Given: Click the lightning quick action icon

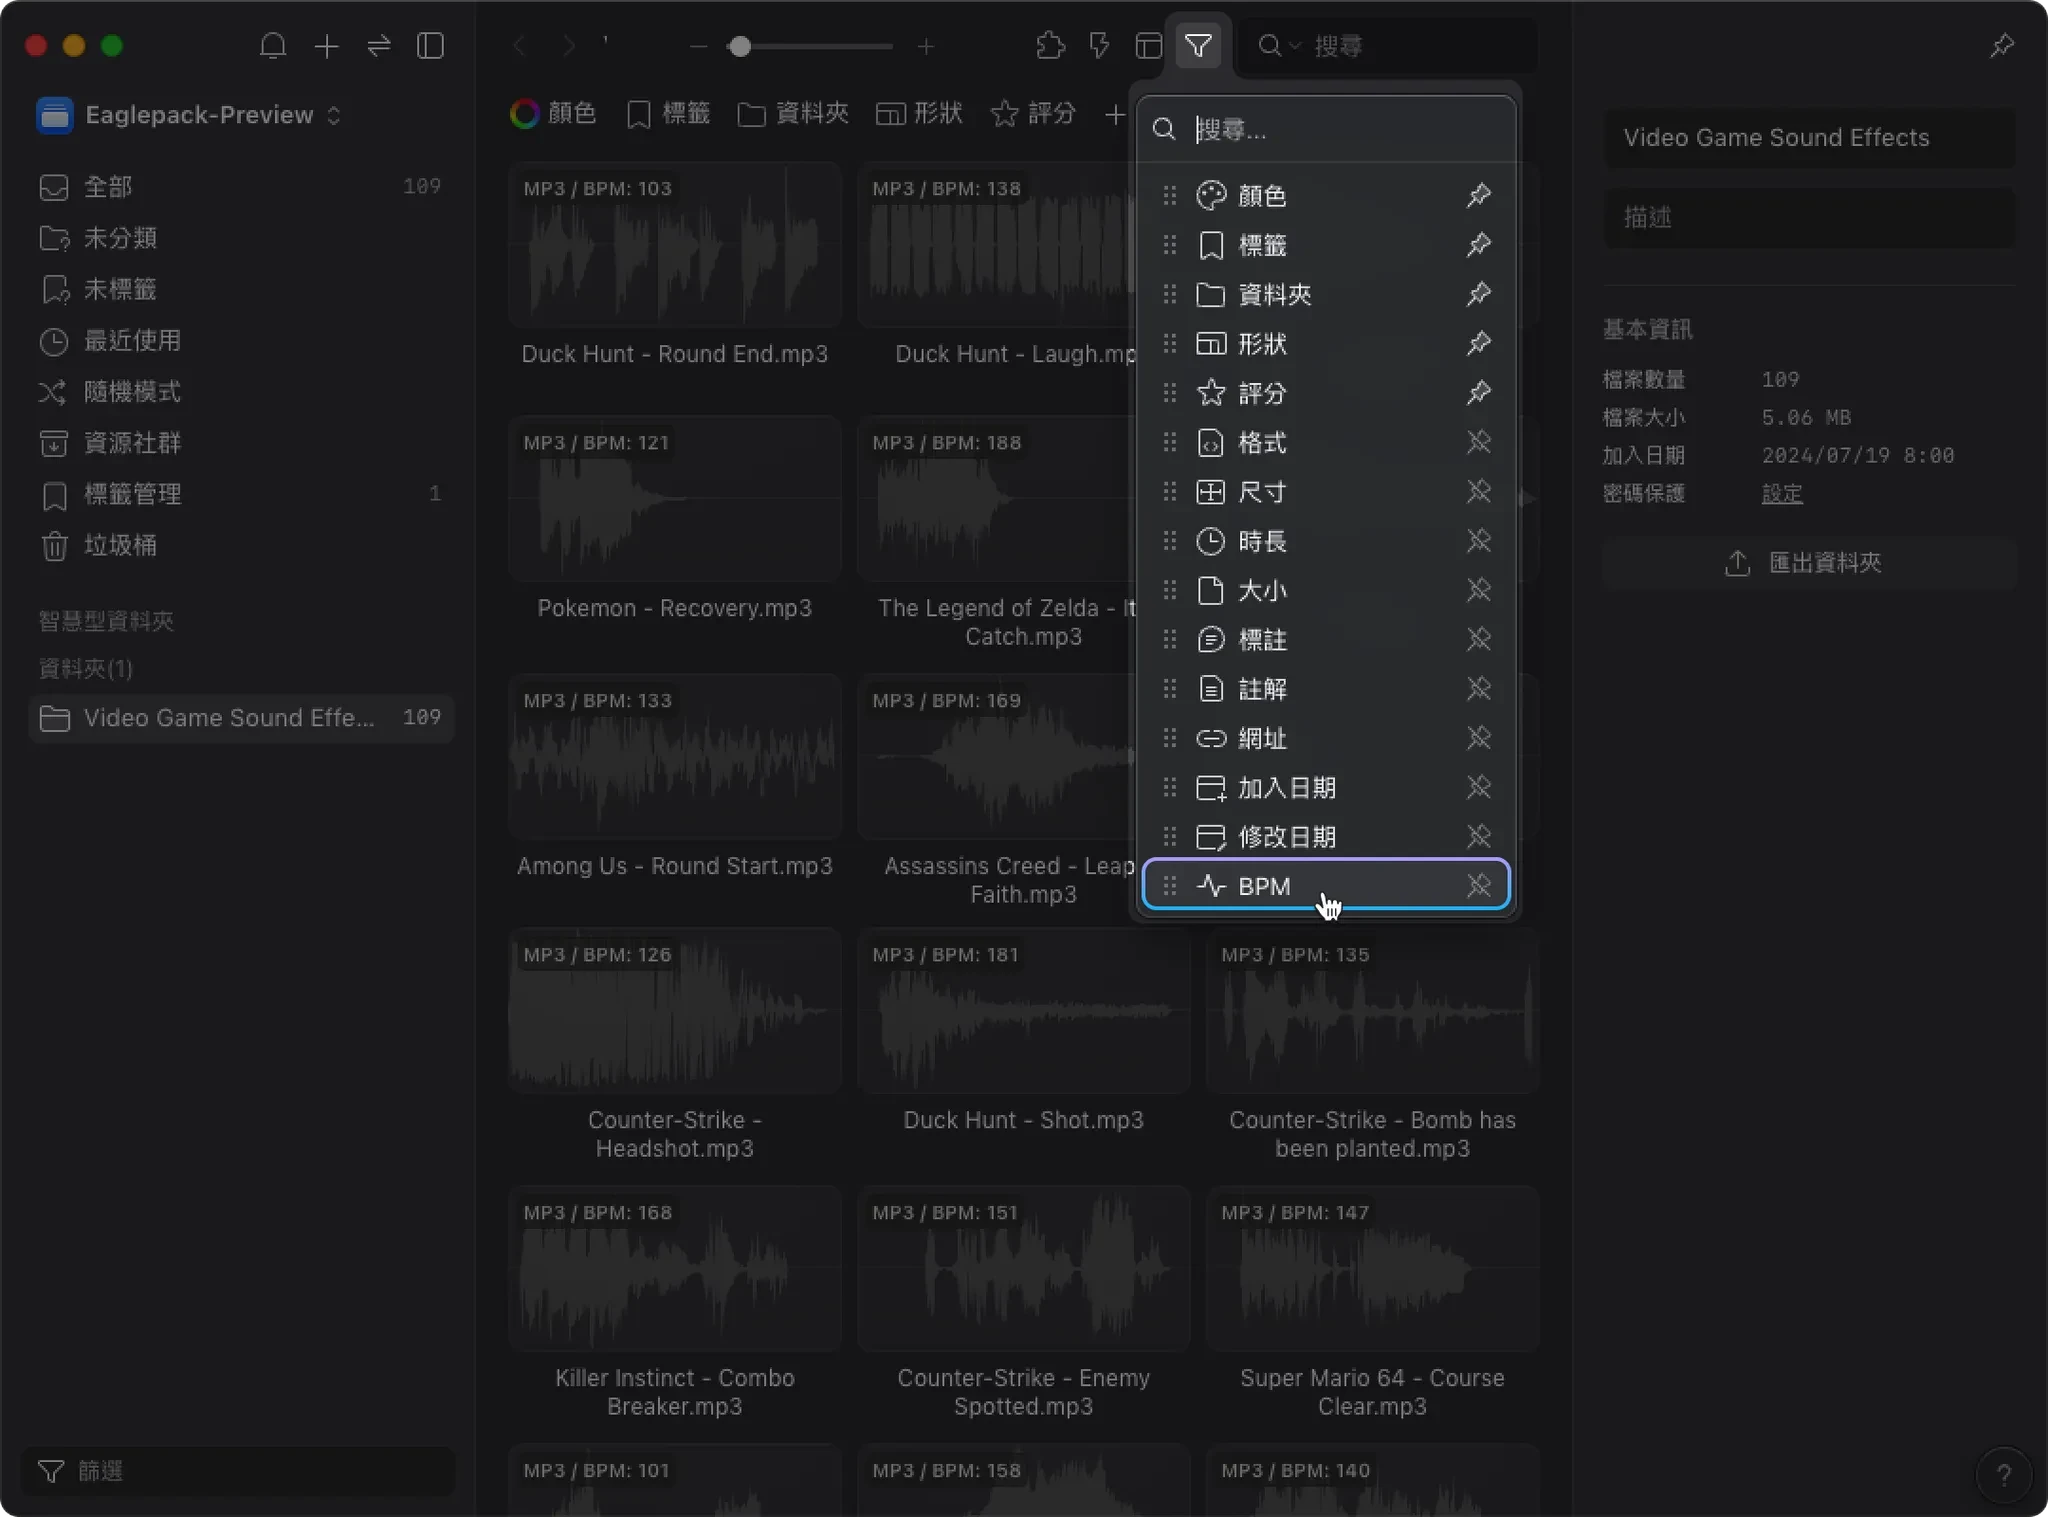Looking at the screenshot, I should point(1099,46).
